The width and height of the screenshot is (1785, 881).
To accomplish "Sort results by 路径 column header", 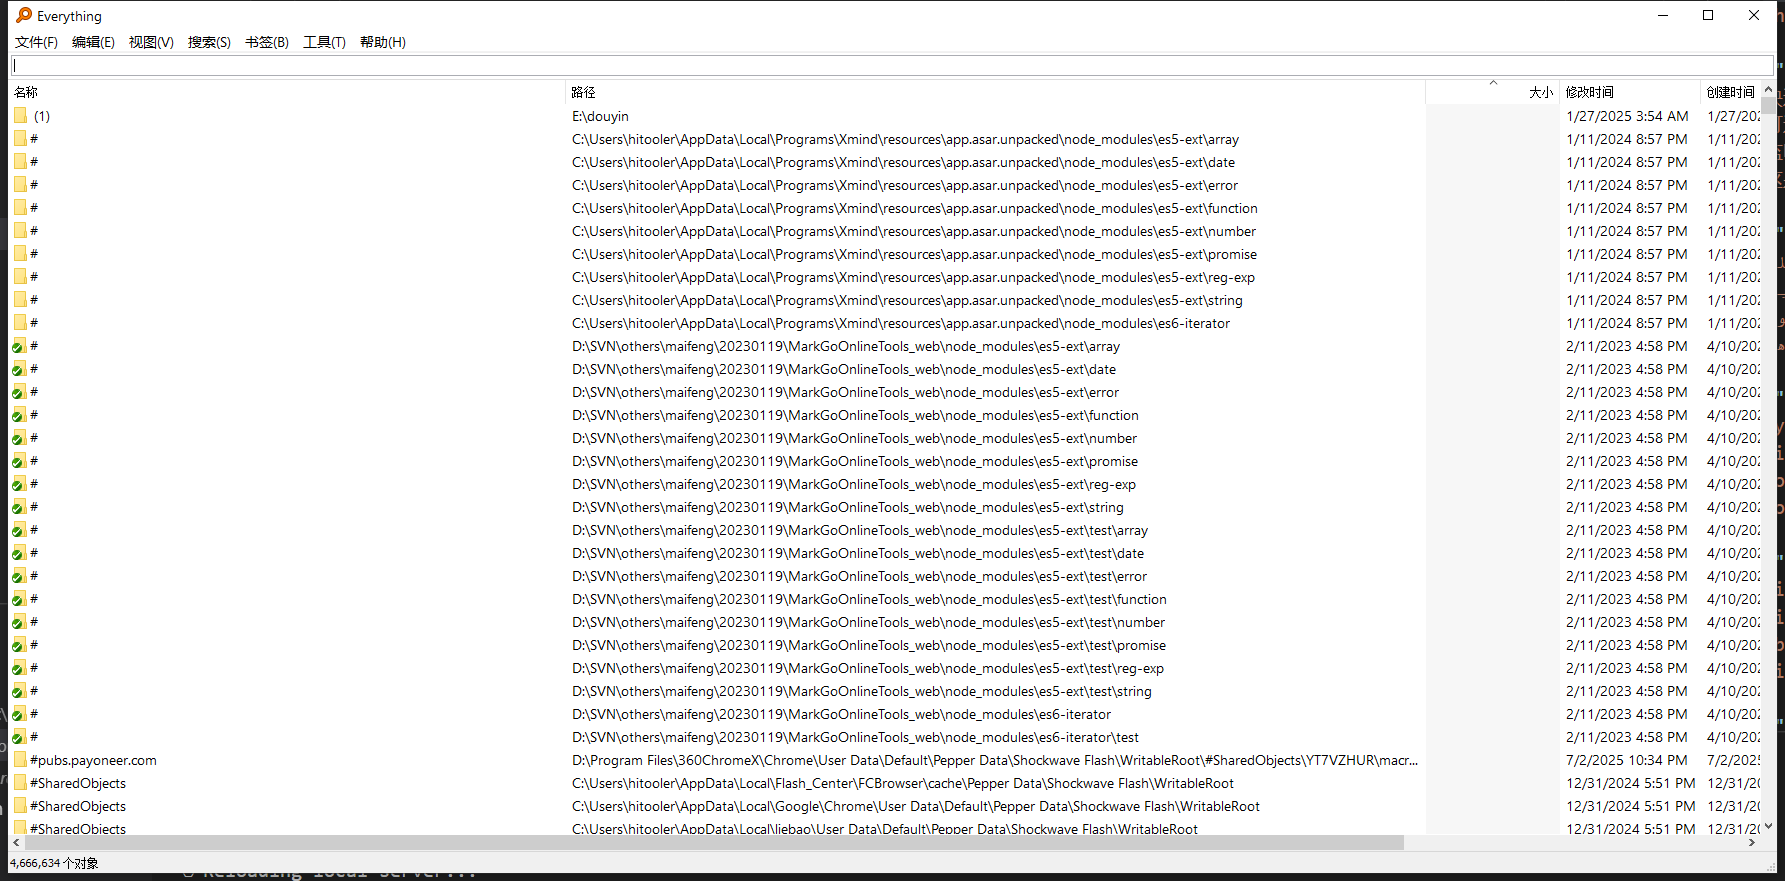I will coord(996,92).
